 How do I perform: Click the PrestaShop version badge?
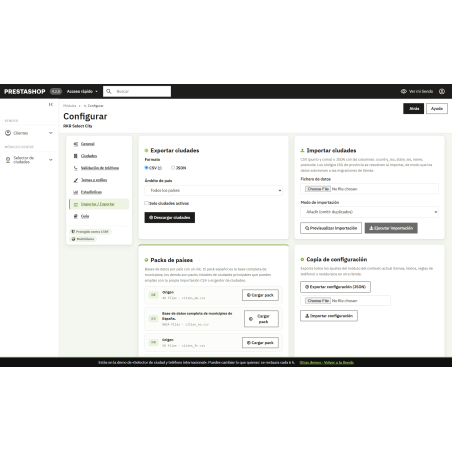point(56,91)
